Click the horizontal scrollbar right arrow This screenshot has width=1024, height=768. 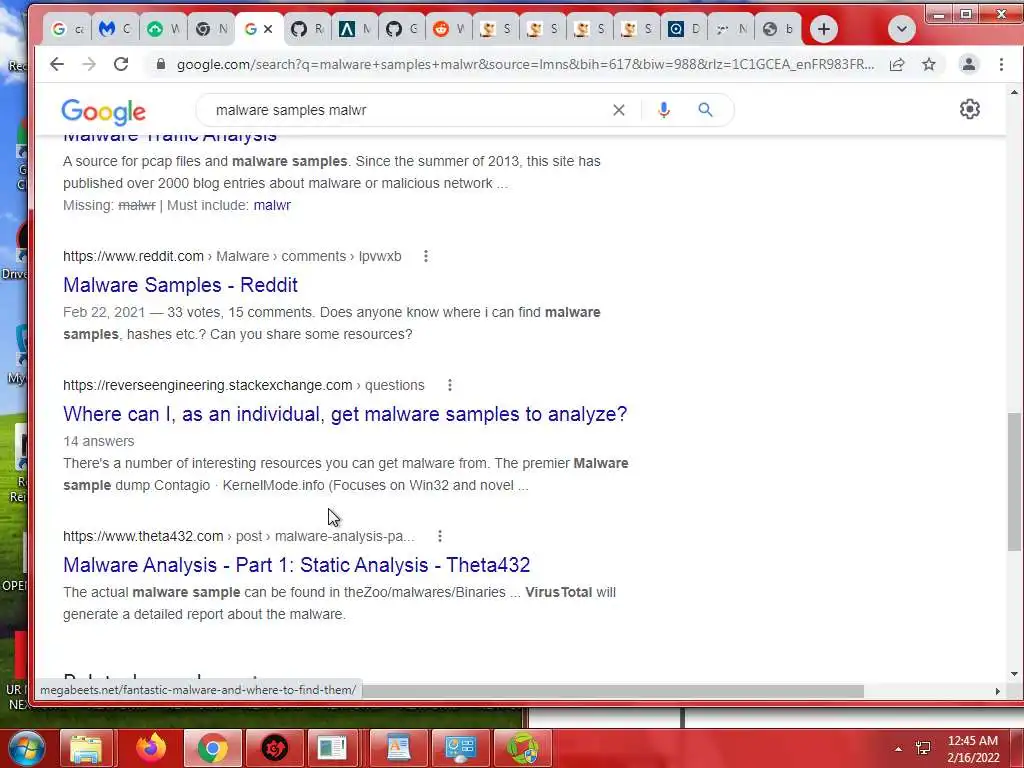[997, 691]
